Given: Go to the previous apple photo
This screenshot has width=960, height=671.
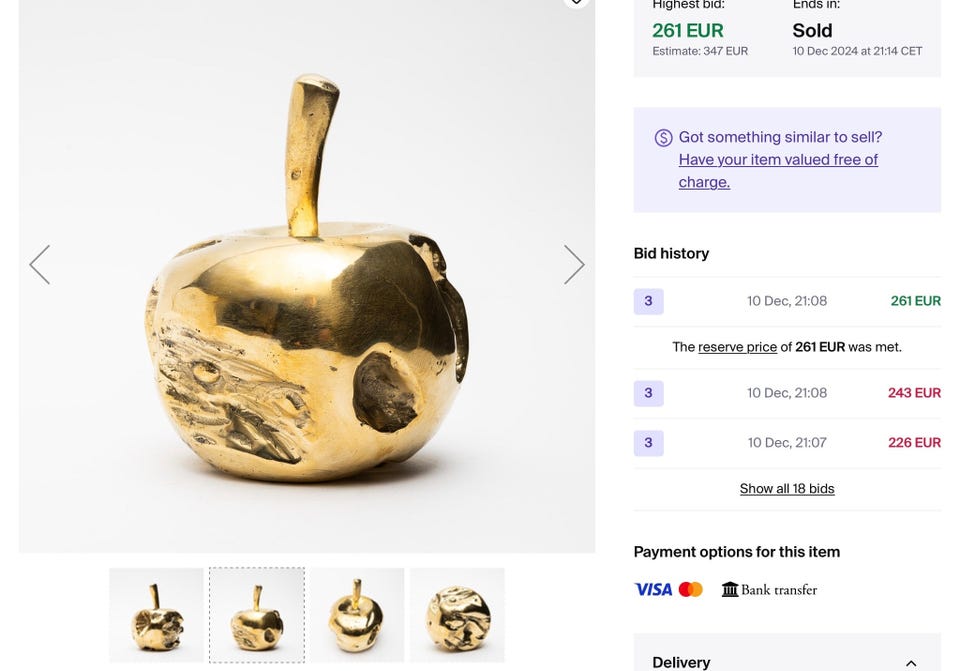Looking at the screenshot, I should coord(40,265).
